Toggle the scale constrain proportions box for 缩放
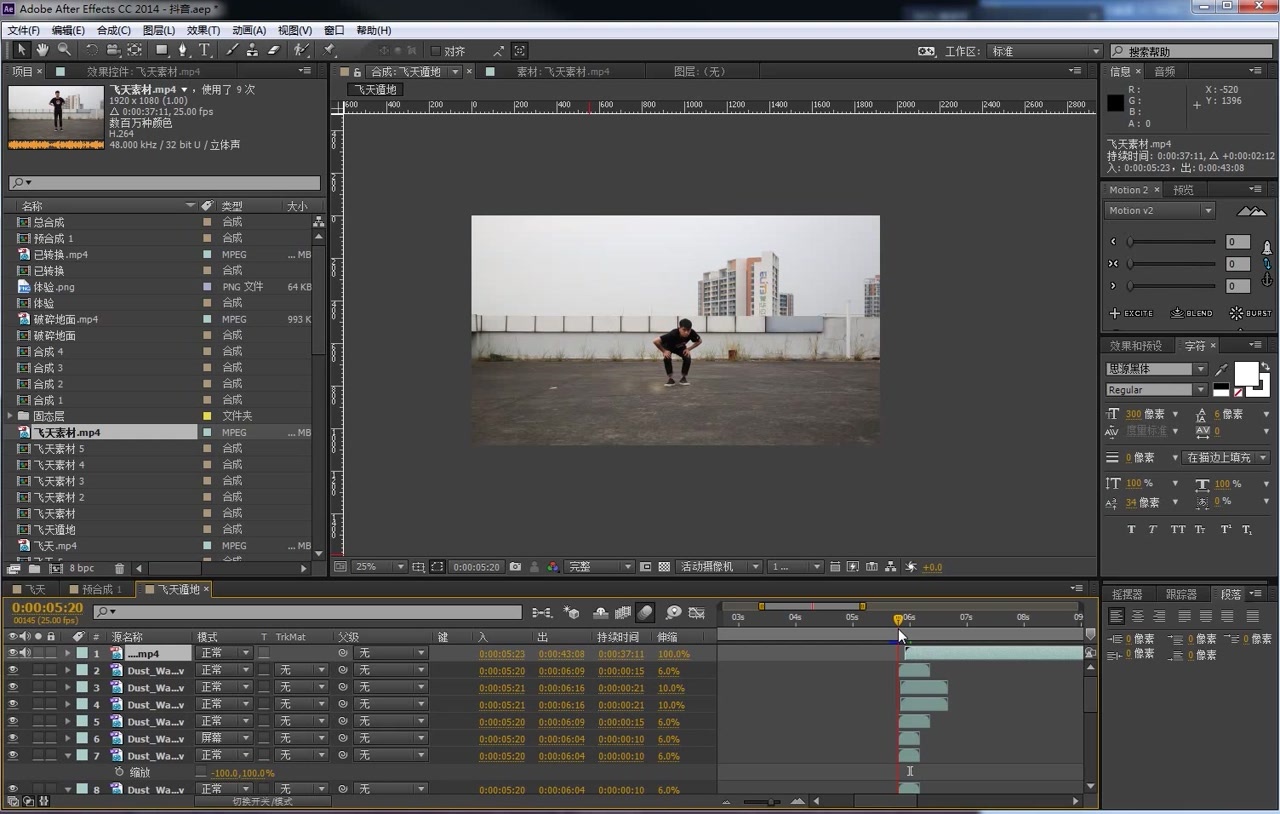Screen dimensions: 1280x814 [x=201, y=773]
